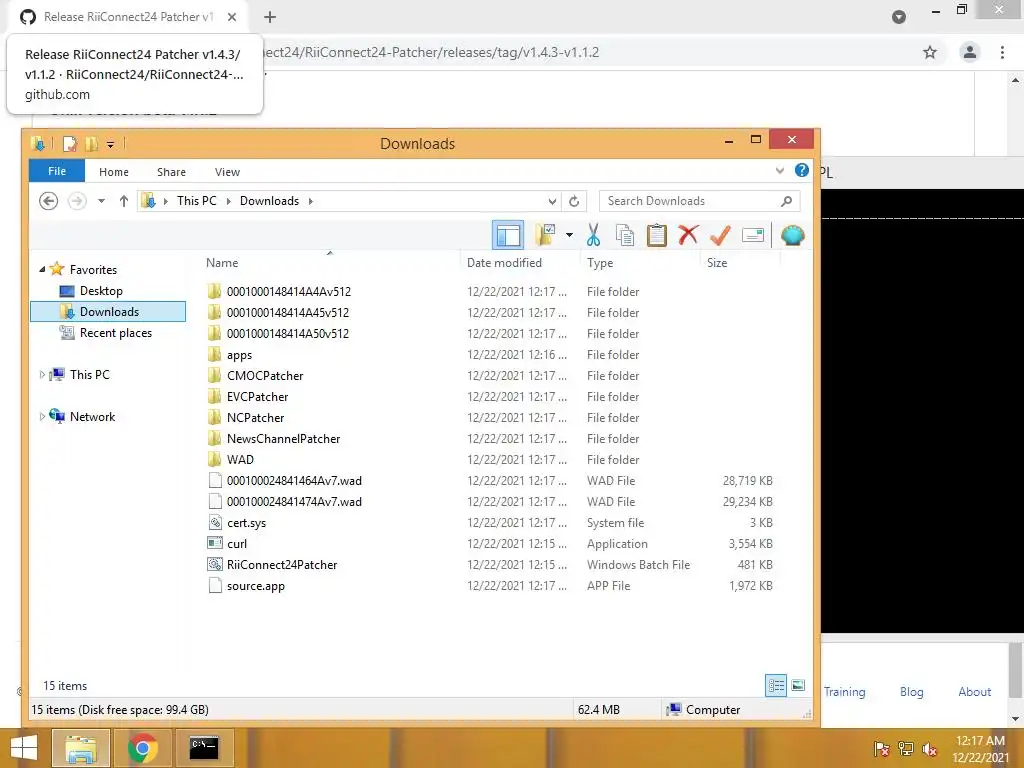The image size is (1024, 768).
Task: Click the blue shell icon in toolbar
Action: [792, 235]
